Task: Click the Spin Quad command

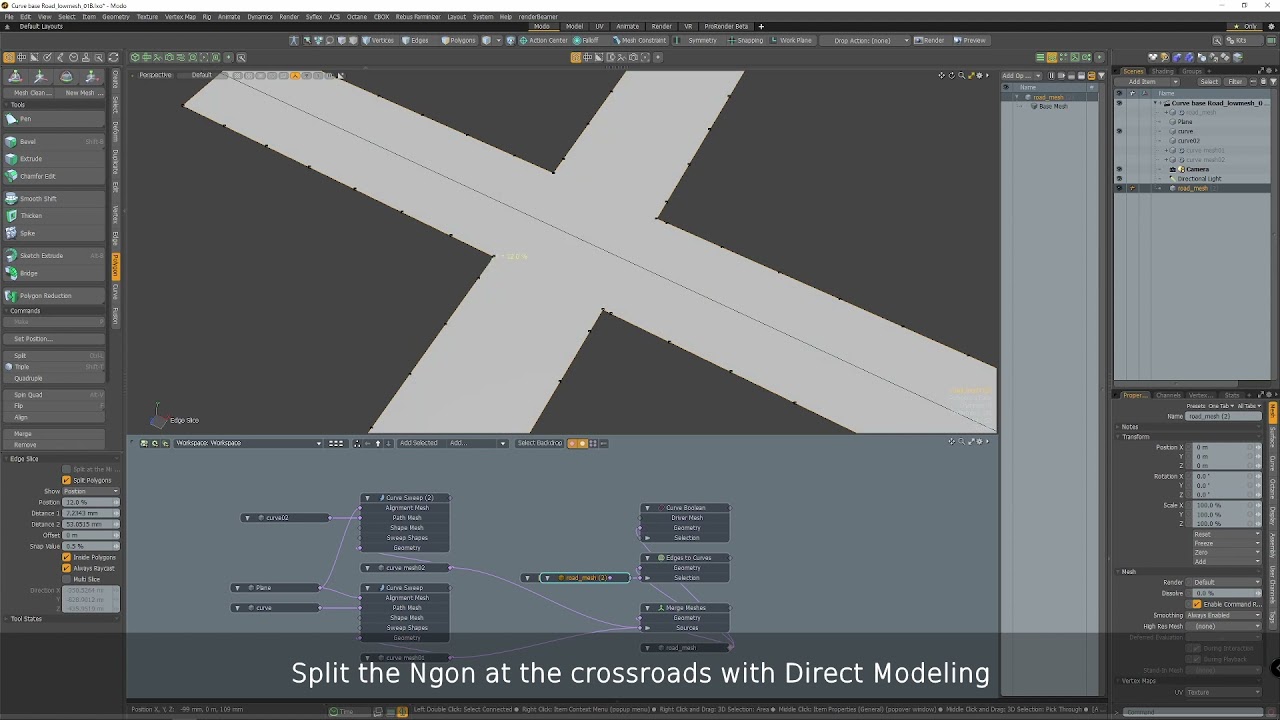Action: (x=55, y=395)
